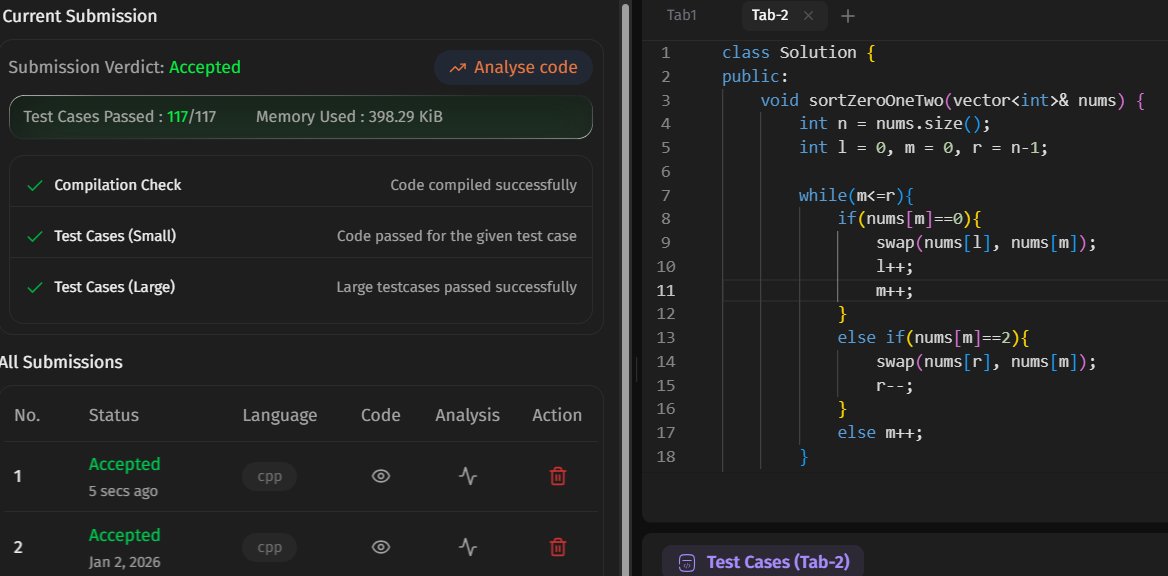
Task: Delete submission 1 using trash icon
Action: pyautogui.click(x=557, y=476)
